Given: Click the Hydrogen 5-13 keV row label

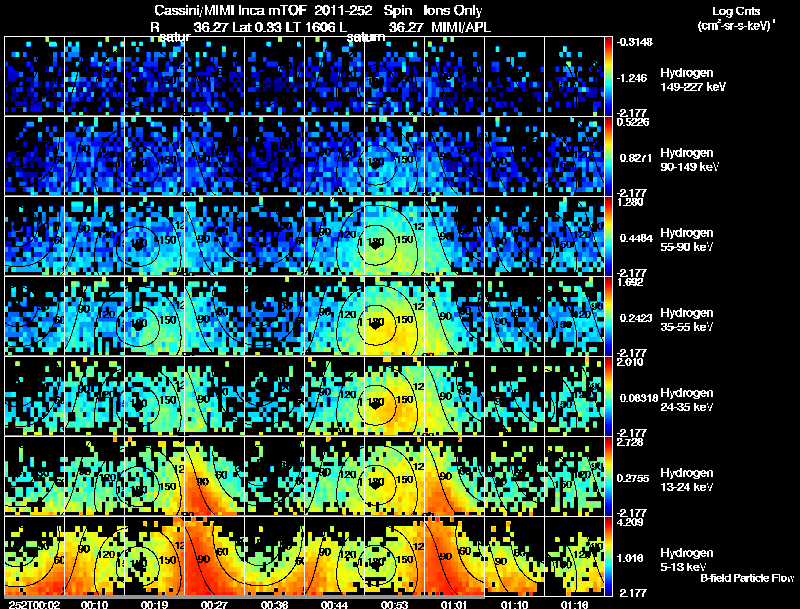Looking at the screenshot, I should coord(687,560).
